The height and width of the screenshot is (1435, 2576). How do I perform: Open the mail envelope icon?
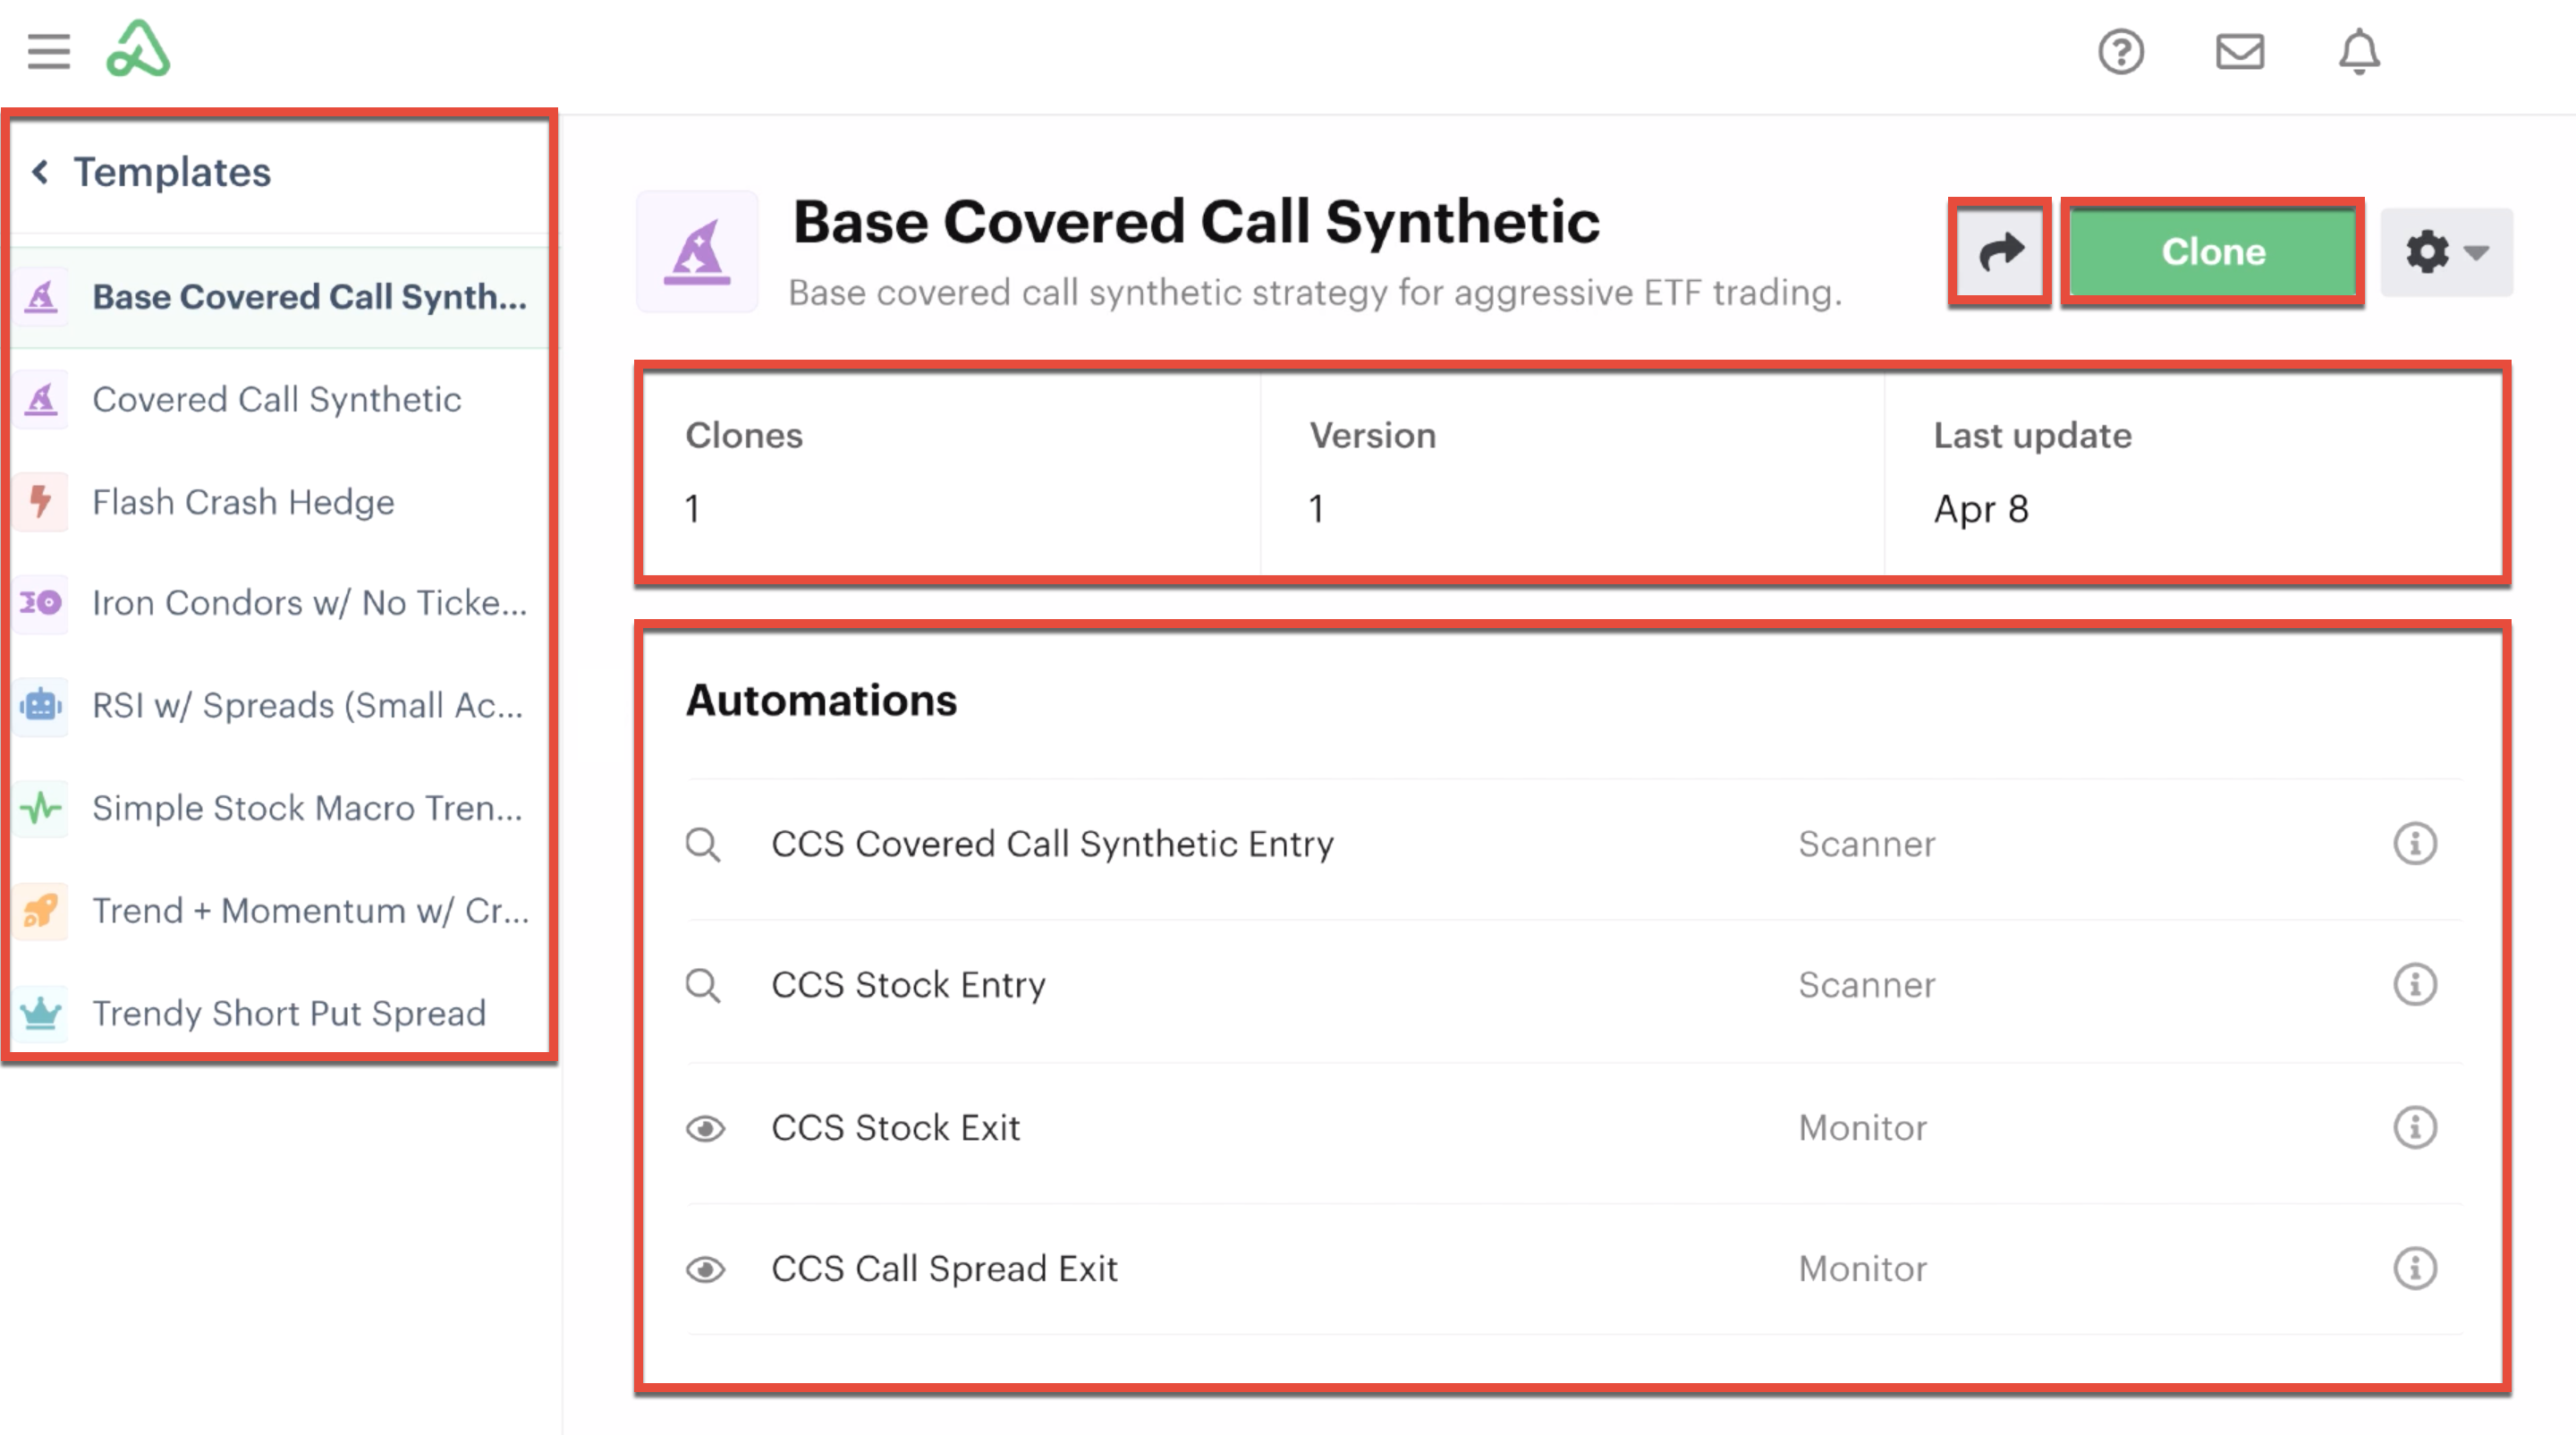pyautogui.click(x=2239, y=52)
